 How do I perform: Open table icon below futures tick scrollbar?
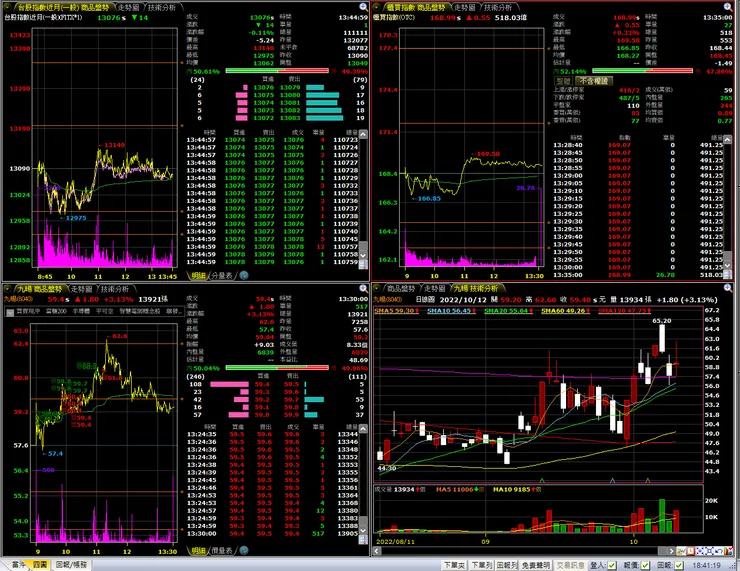point(363,265)
